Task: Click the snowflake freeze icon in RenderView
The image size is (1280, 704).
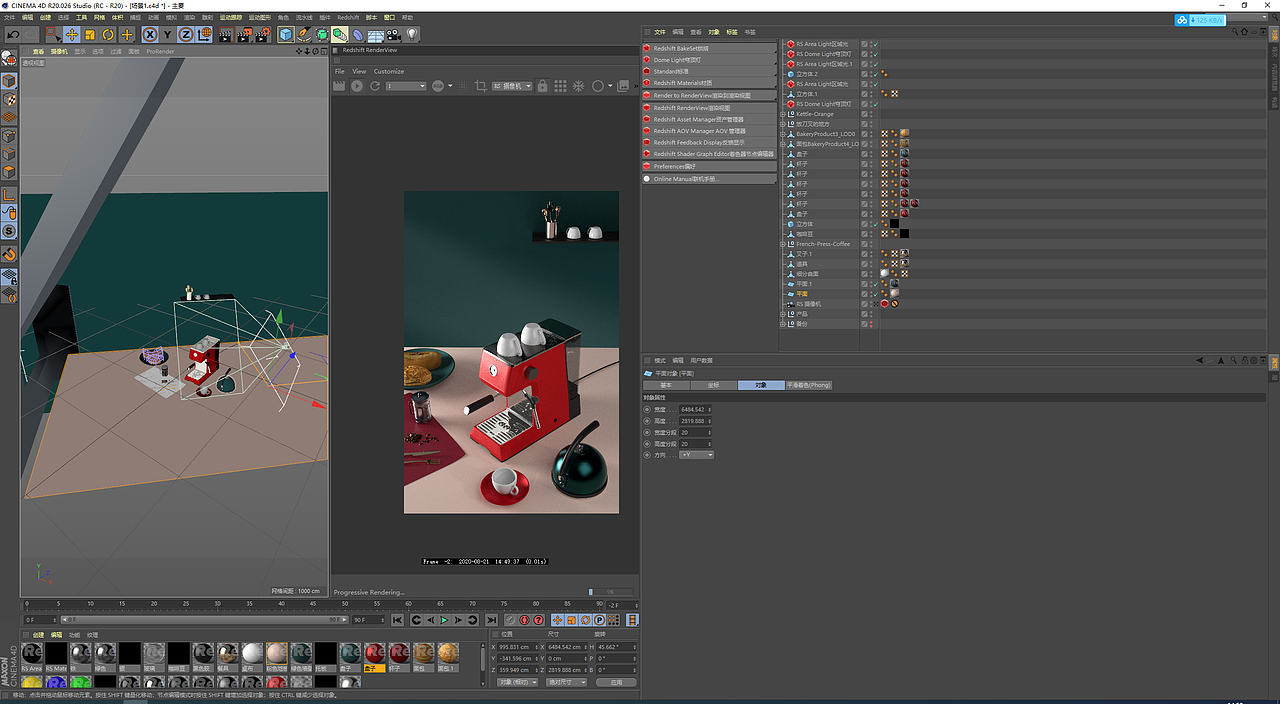Action: (x=578, y=86)
